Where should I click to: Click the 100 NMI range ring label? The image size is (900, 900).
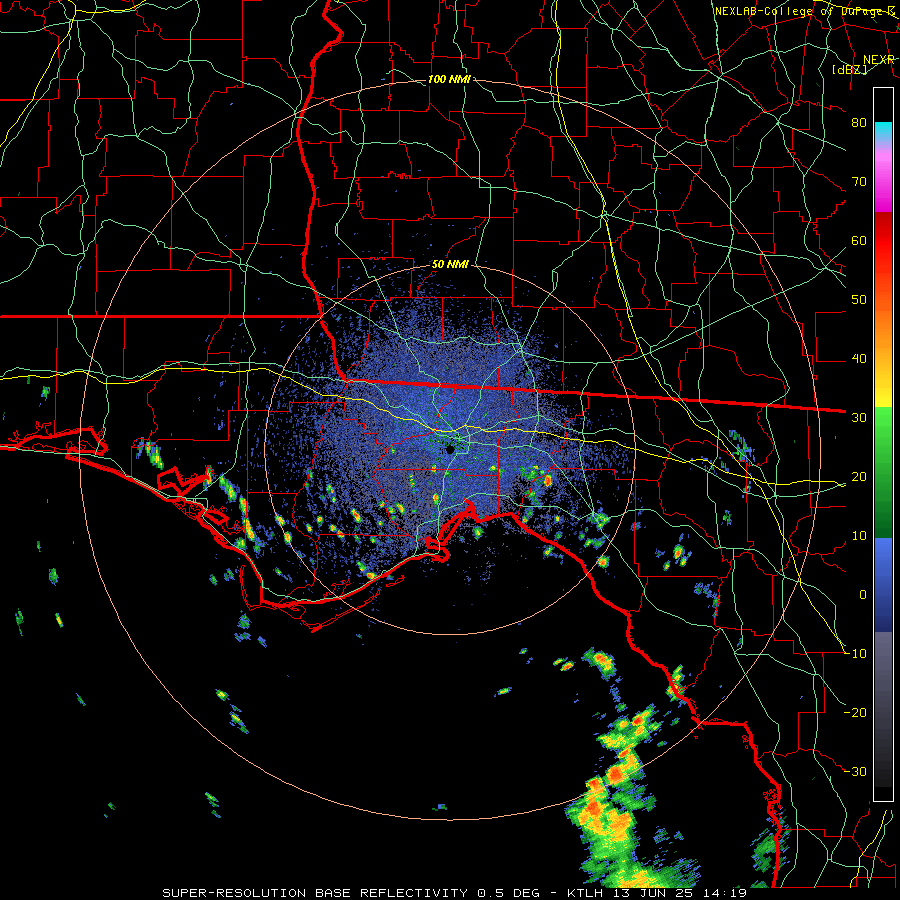click(449, 79)
